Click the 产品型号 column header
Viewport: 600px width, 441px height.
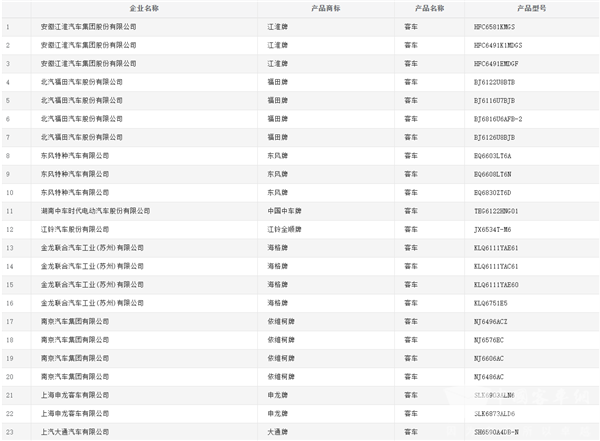click(533, 7)
